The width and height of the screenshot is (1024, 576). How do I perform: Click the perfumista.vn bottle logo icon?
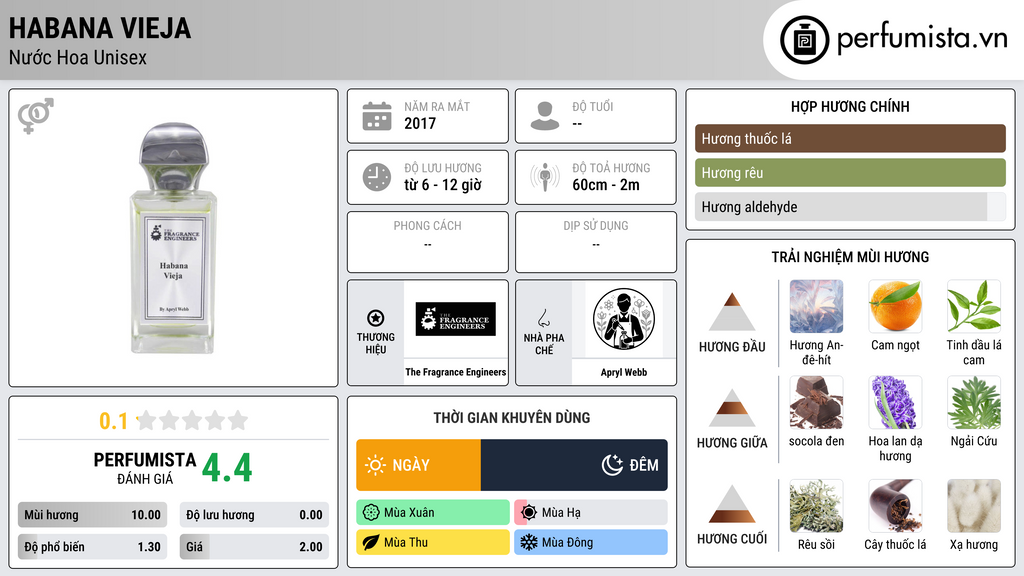pos(805,40)
